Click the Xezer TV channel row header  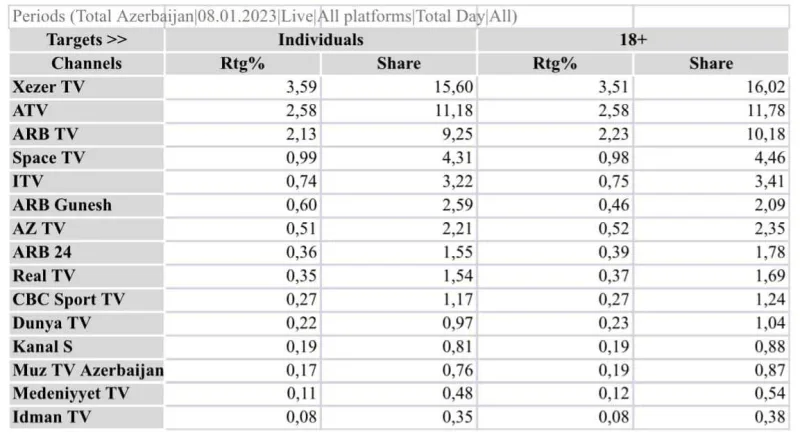click(x=48, y=86)
